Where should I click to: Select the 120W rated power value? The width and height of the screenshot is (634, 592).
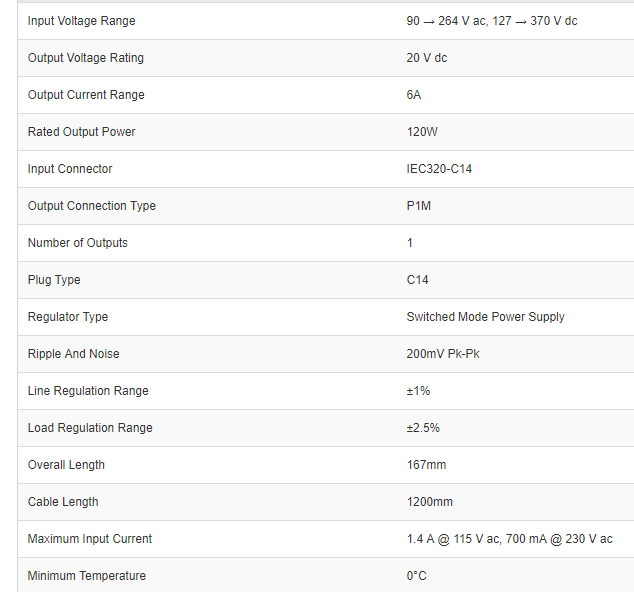(x=425, y=132)
